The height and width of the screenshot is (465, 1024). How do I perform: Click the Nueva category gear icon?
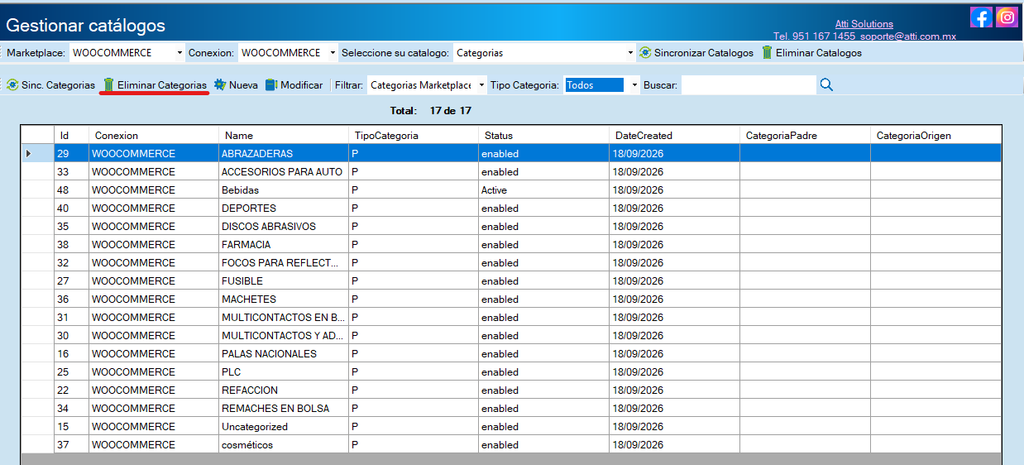tap(219, 85)
